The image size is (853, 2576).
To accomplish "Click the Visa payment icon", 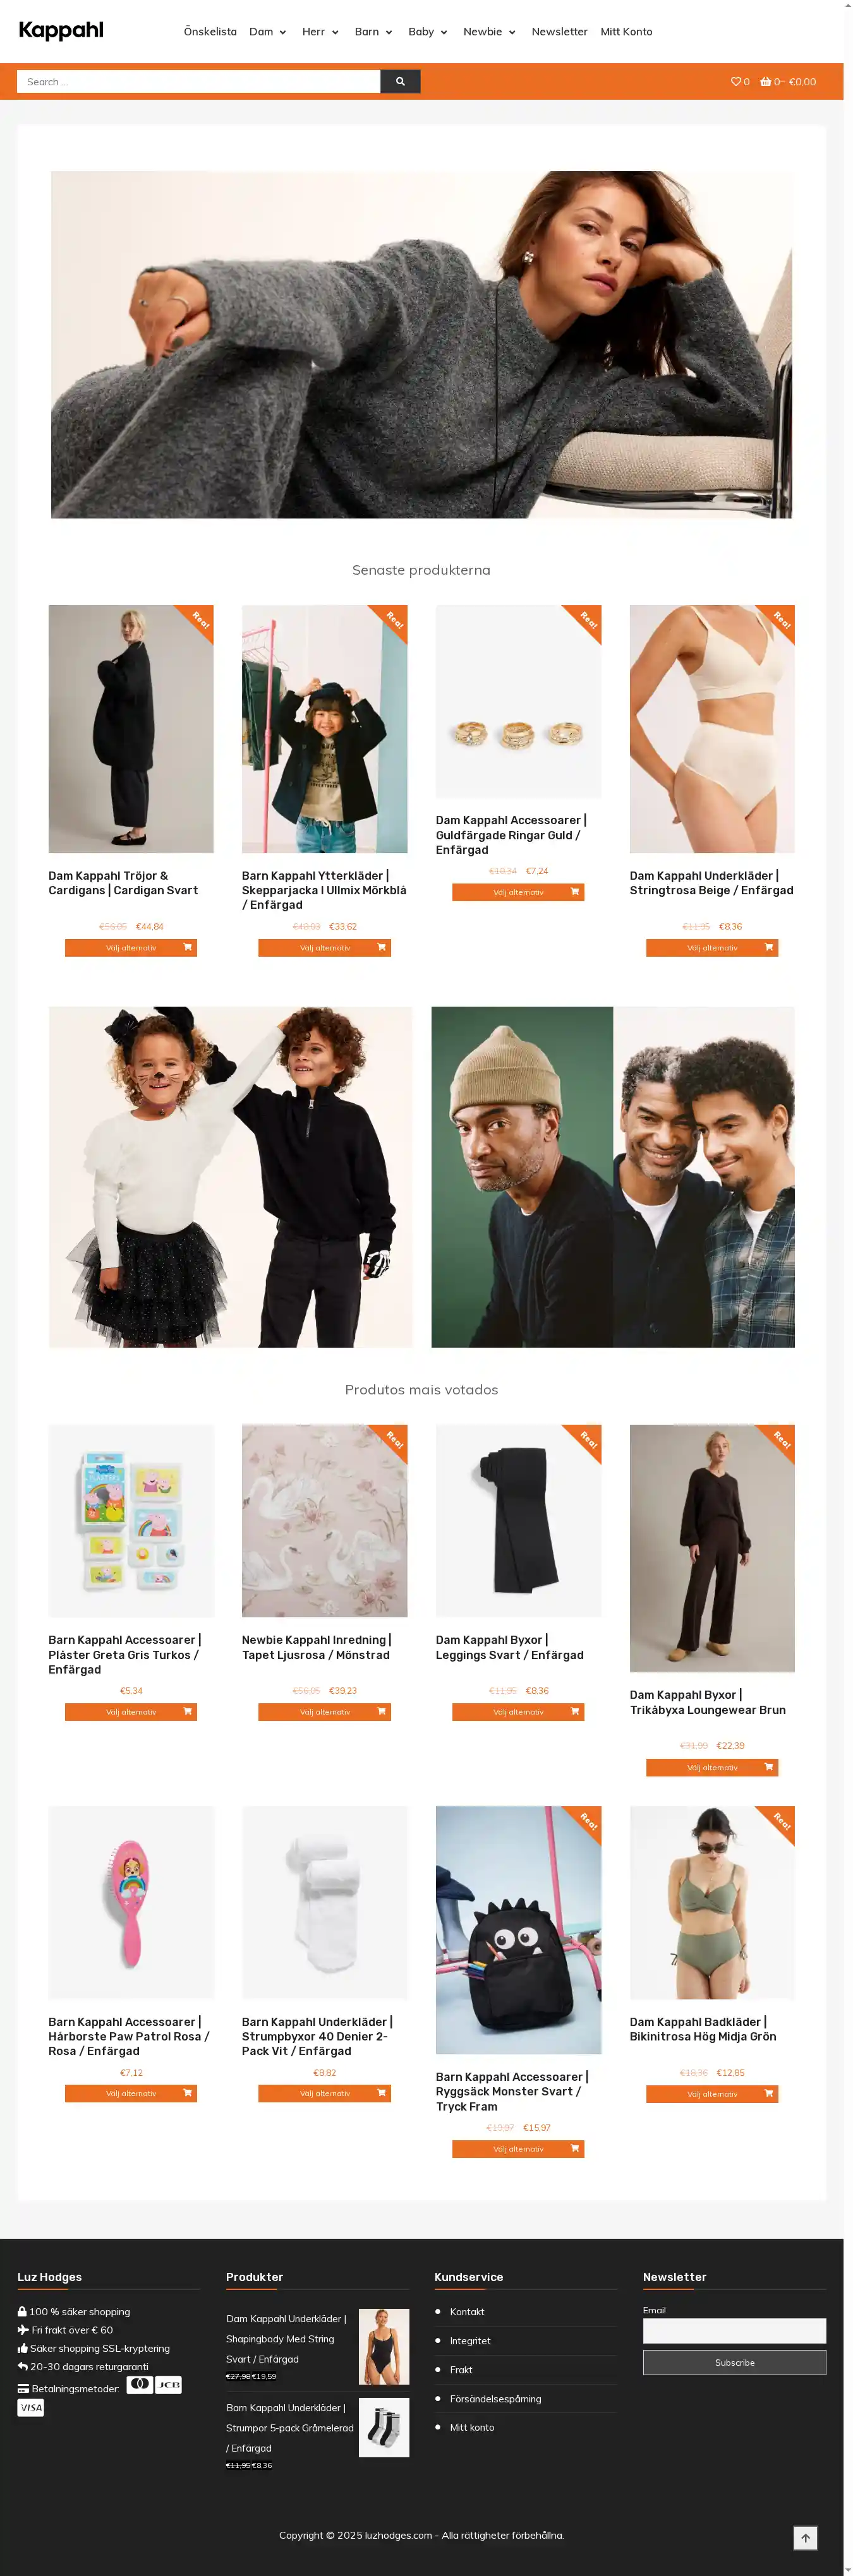I will tap(31, 2407).
